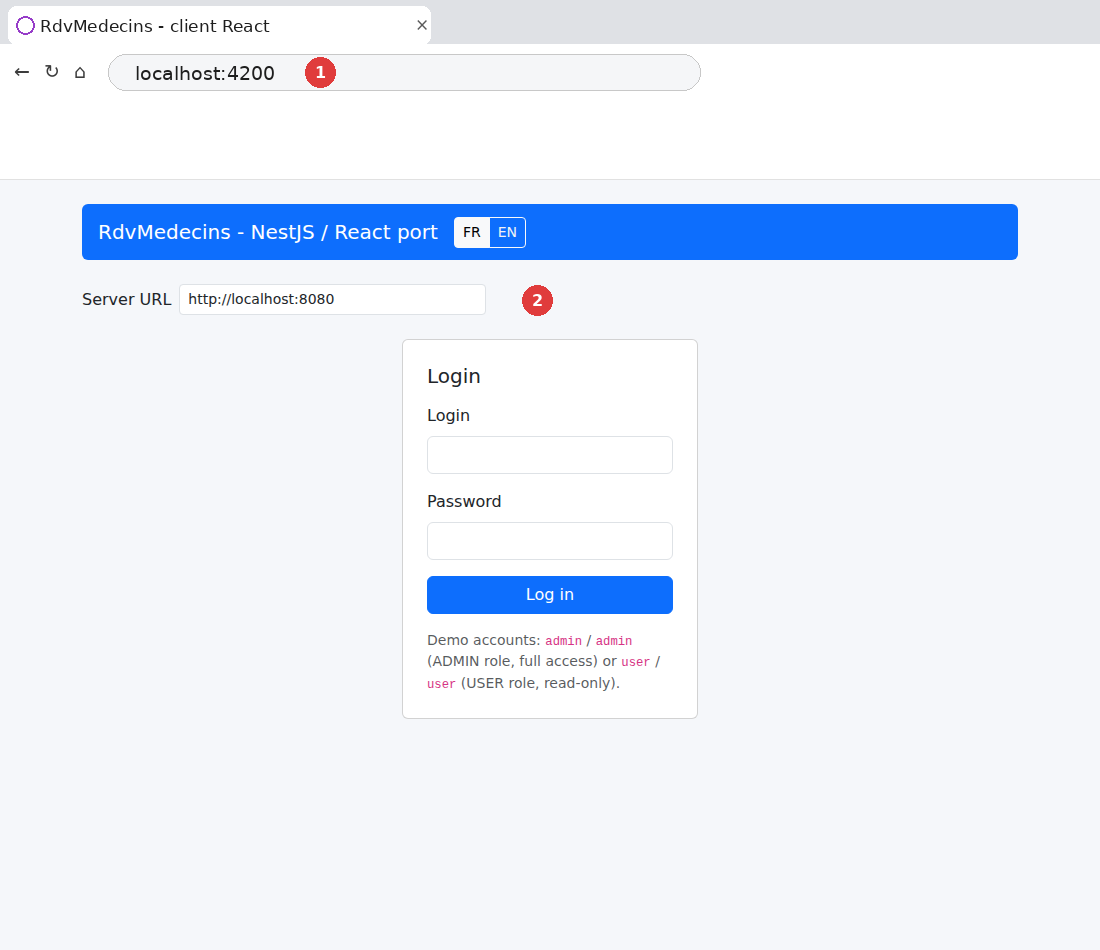The image size is (1100, 950).
Task: Focus the localhost:4200 address bar
Action: [x=404, y=72]
